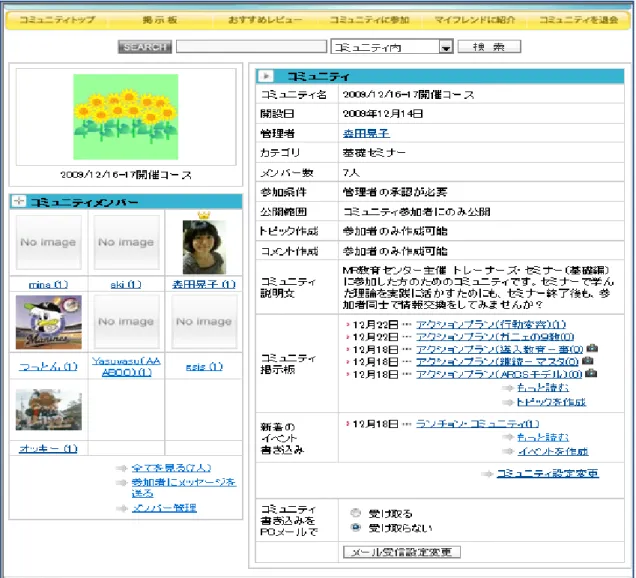
Task: Click camera icon beside the 導入教育 topic
Action: click(x=592, y=348)
